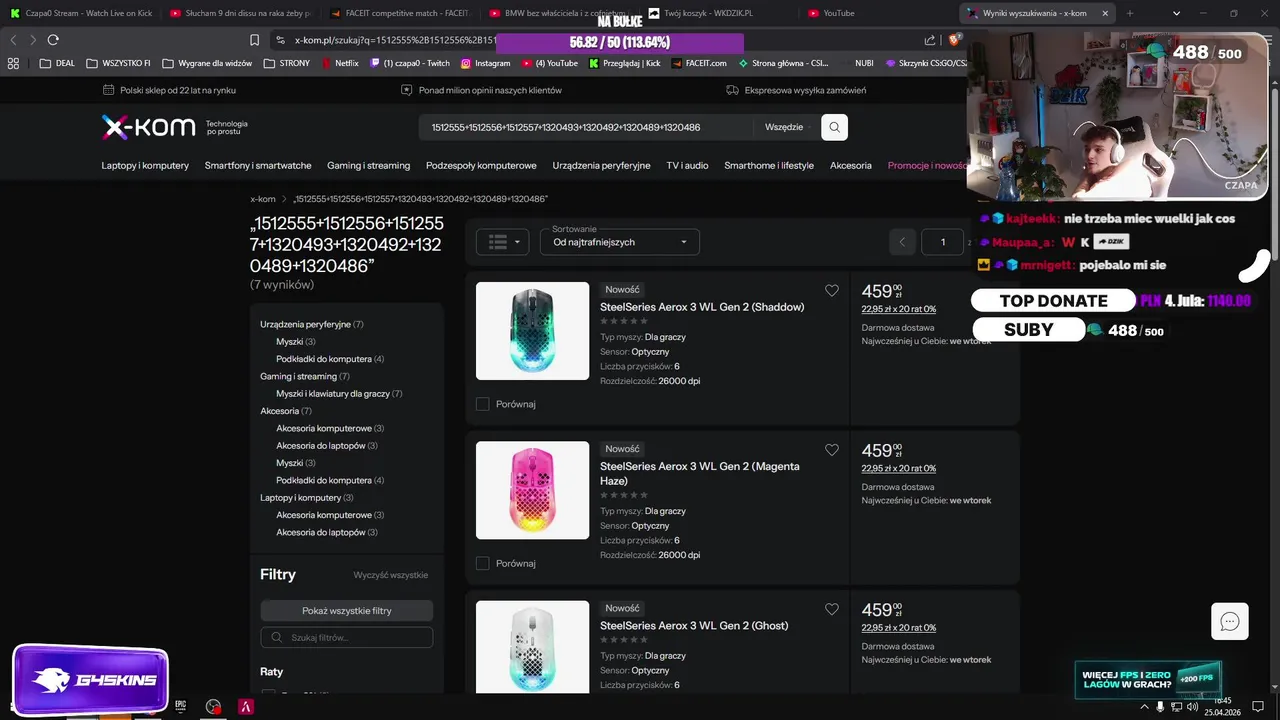
Task: Click the main product search field
Action: pos(586,127)
